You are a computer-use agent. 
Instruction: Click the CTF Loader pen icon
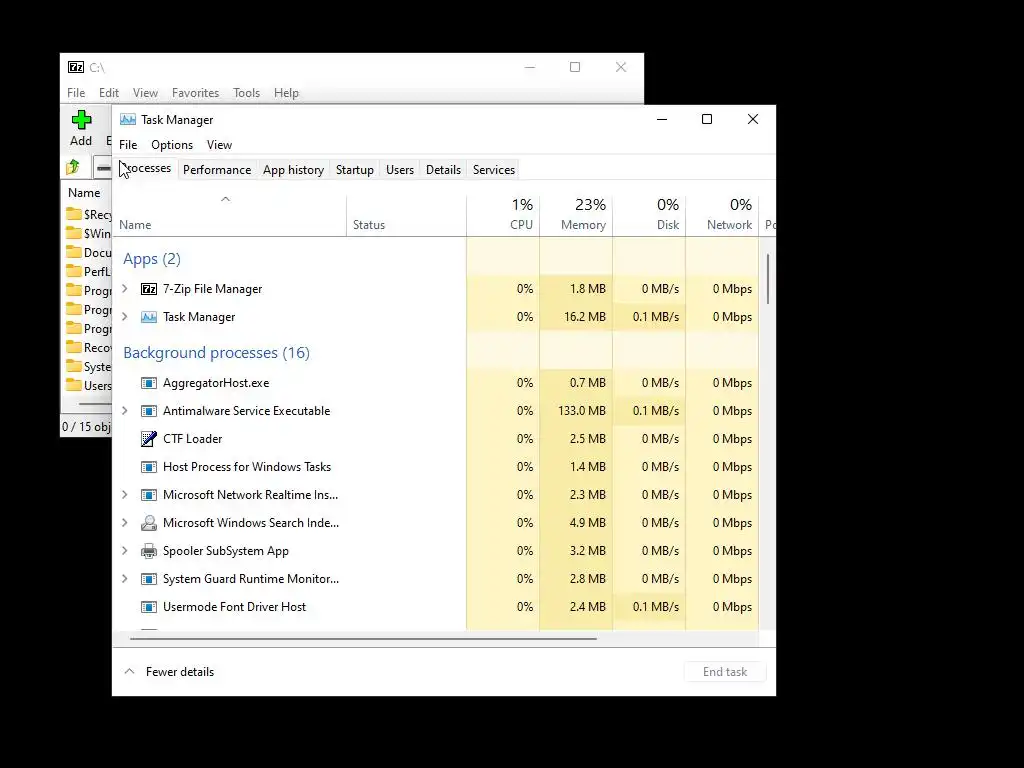point(149,439)
